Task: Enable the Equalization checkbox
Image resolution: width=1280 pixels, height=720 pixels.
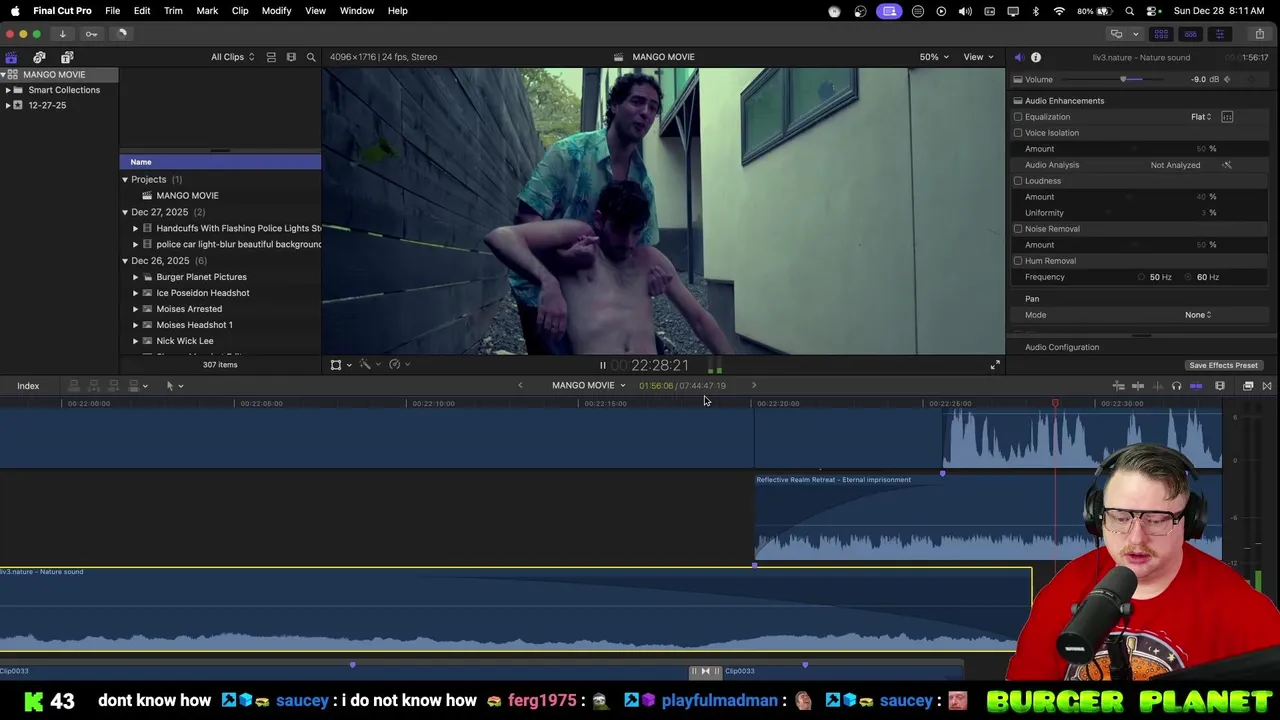Action: tap(1018, 117)
